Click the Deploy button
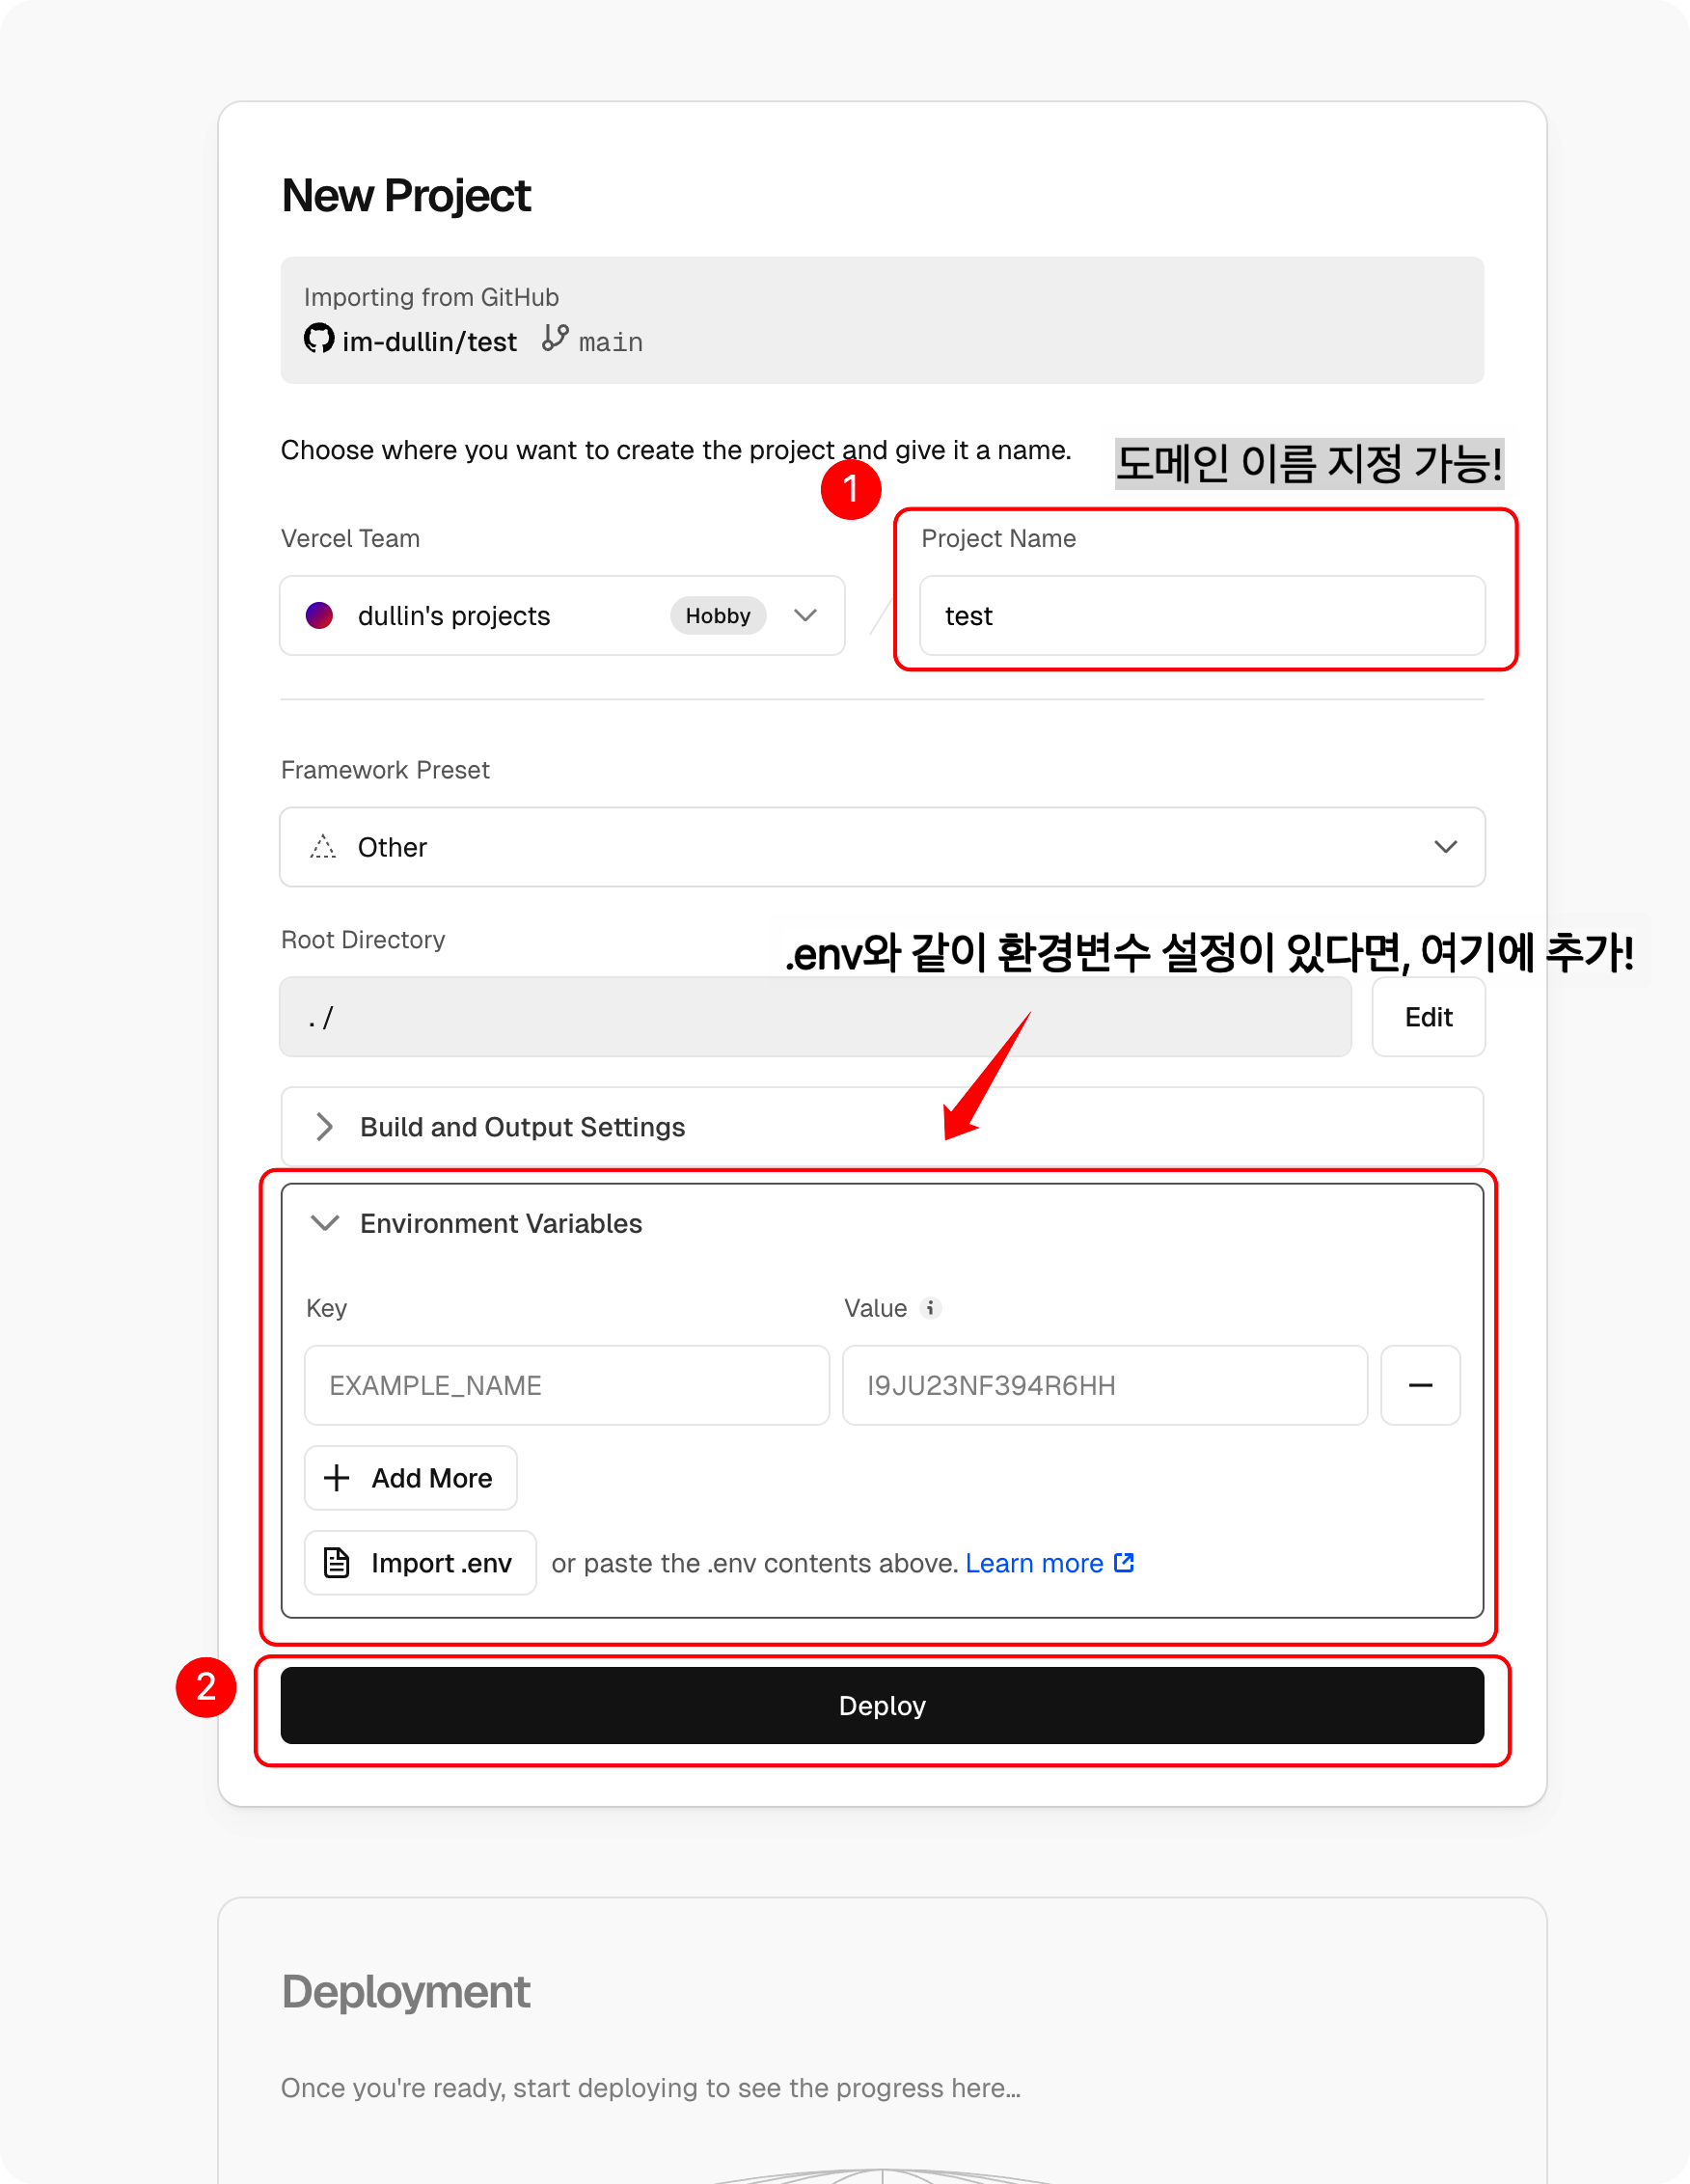Viewport: 1690px width, 2184px height. coord(882,1705)
